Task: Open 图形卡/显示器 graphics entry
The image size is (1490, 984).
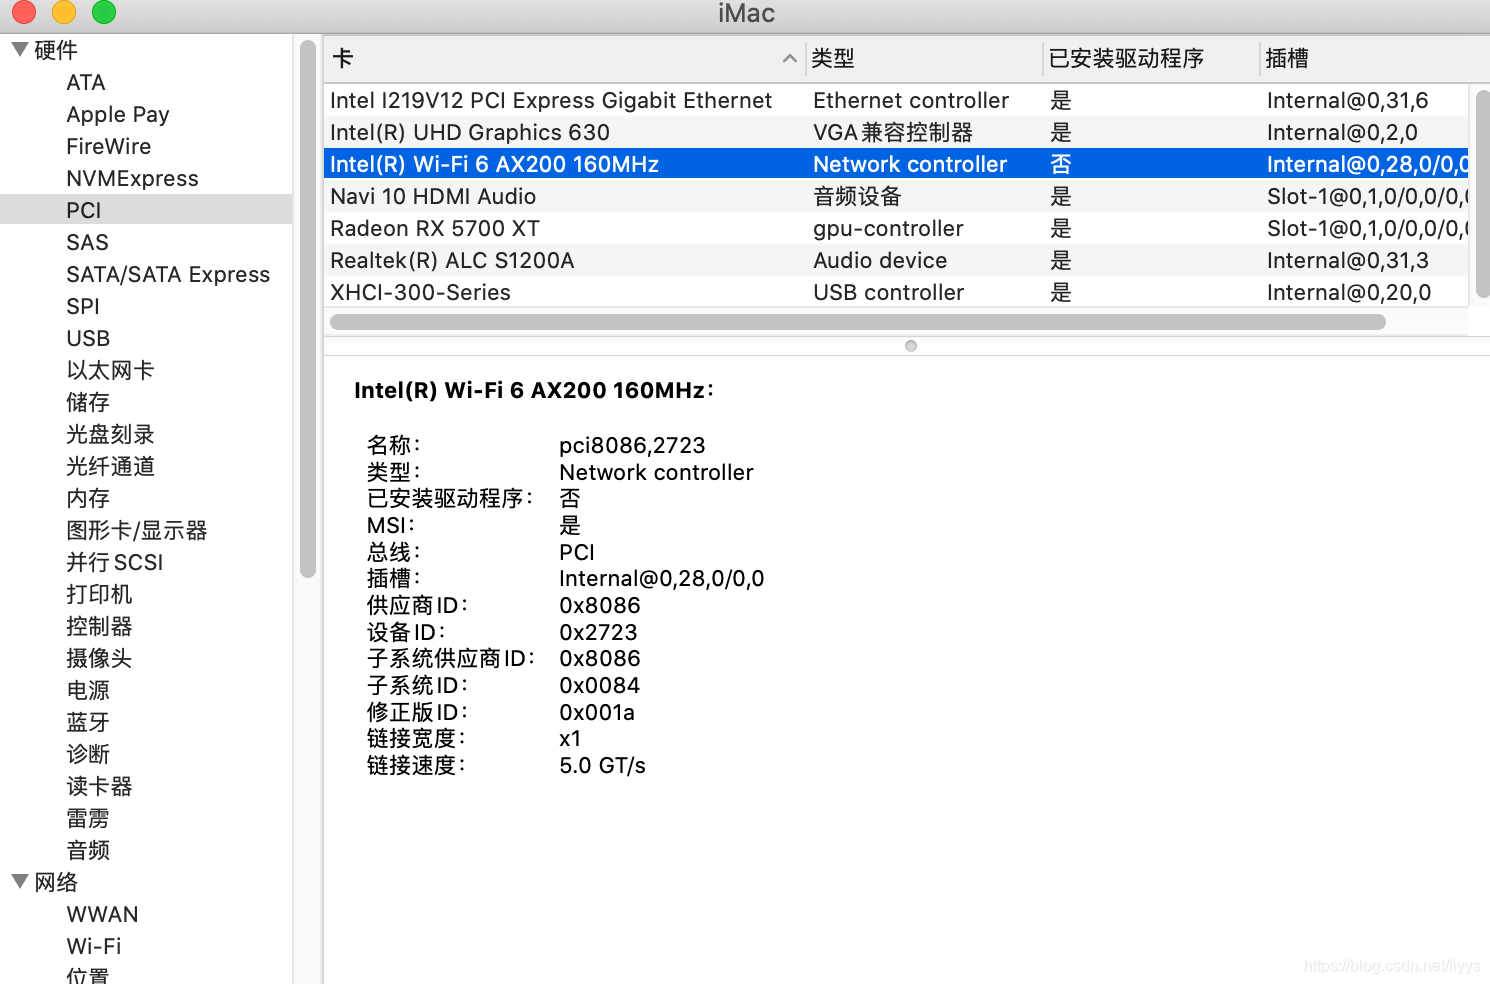Action: [137, 530]
